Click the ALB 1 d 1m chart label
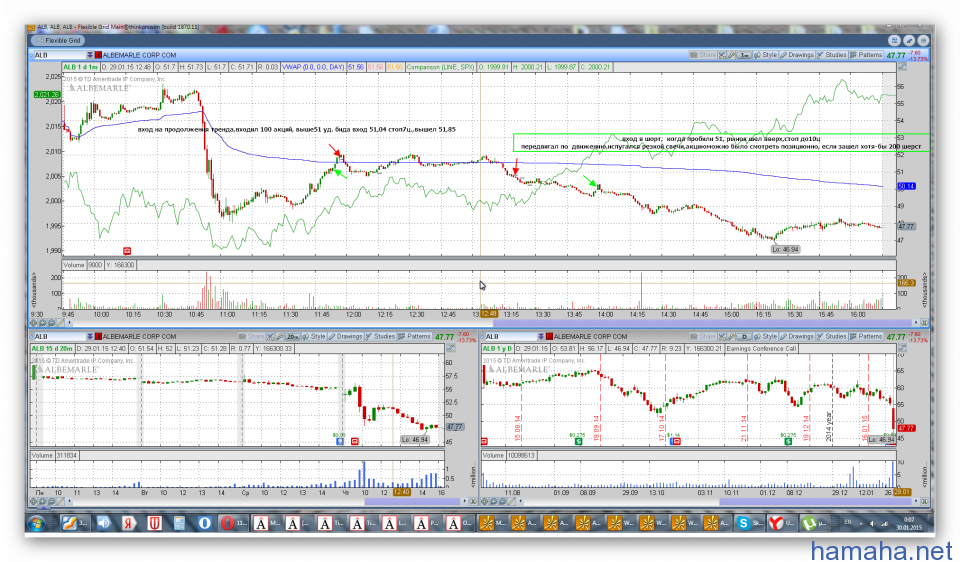This screenshot has height=562, width=960. coord(81,67)
